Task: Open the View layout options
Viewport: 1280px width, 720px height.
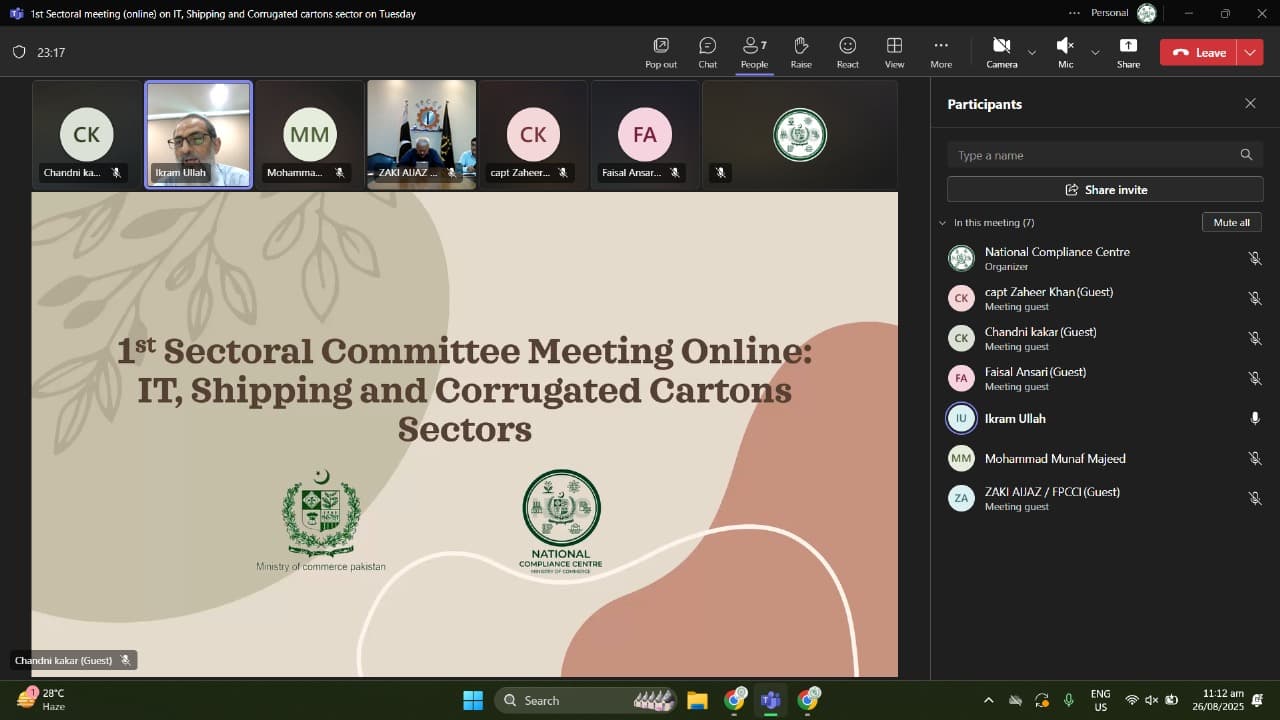Action: 894,52
